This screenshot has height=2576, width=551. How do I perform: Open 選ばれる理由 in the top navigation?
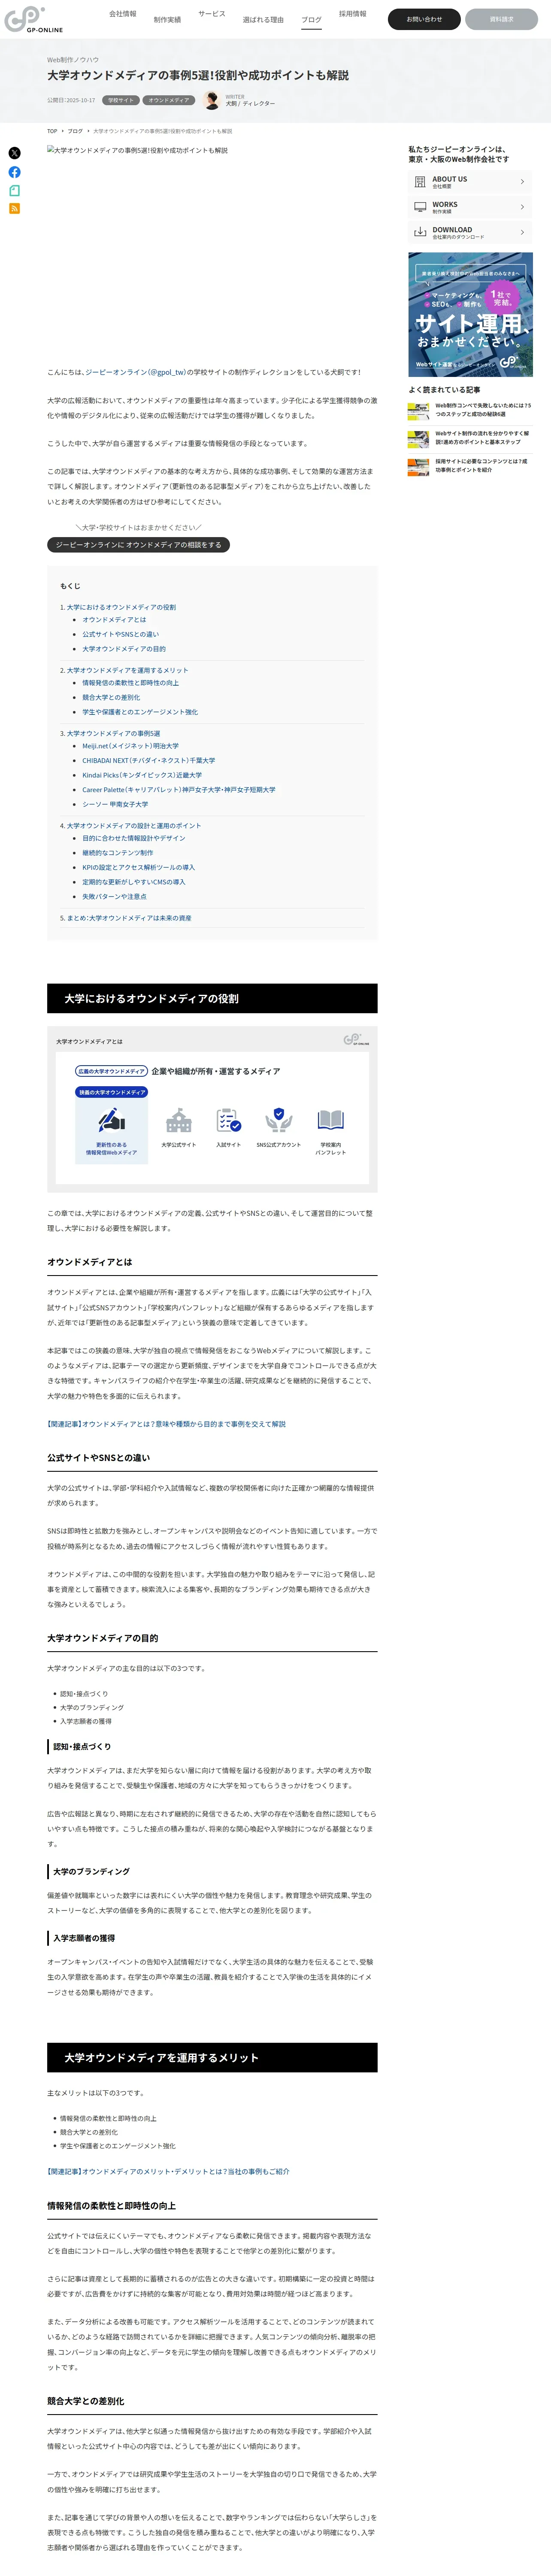pyautogui.click(x=263, y=20)
